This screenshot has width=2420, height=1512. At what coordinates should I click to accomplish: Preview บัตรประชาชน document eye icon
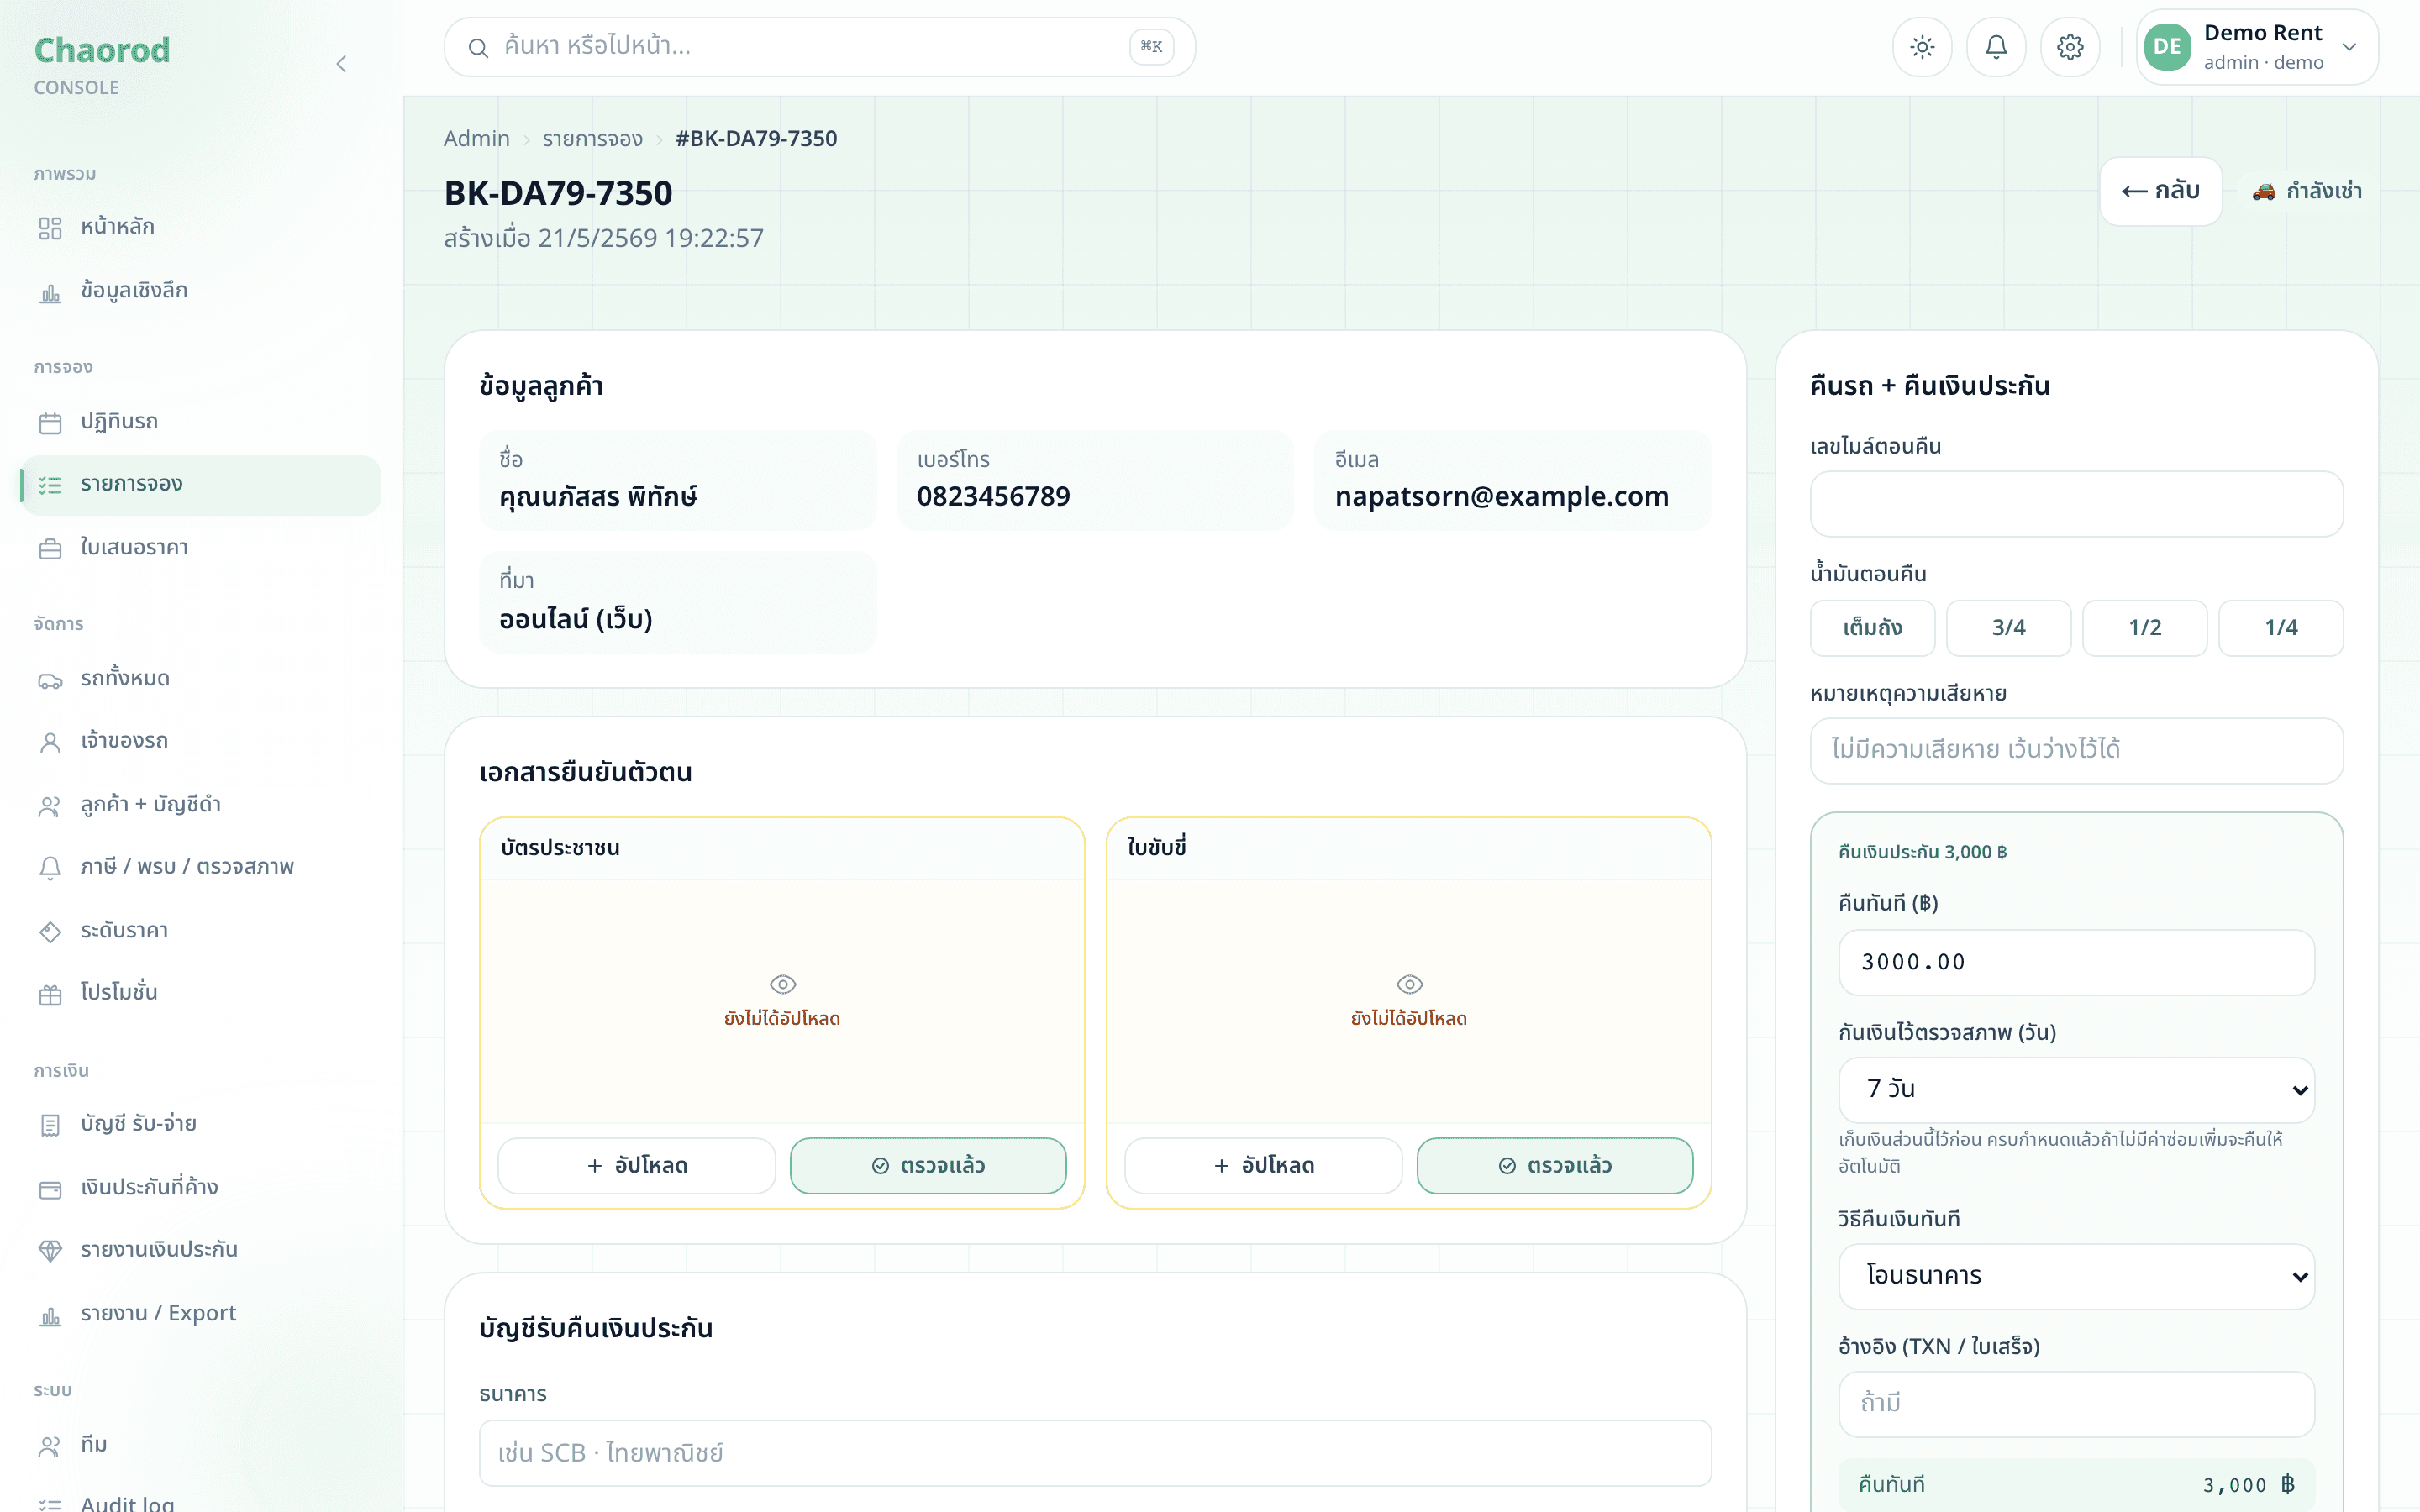(x=783, y=984)
